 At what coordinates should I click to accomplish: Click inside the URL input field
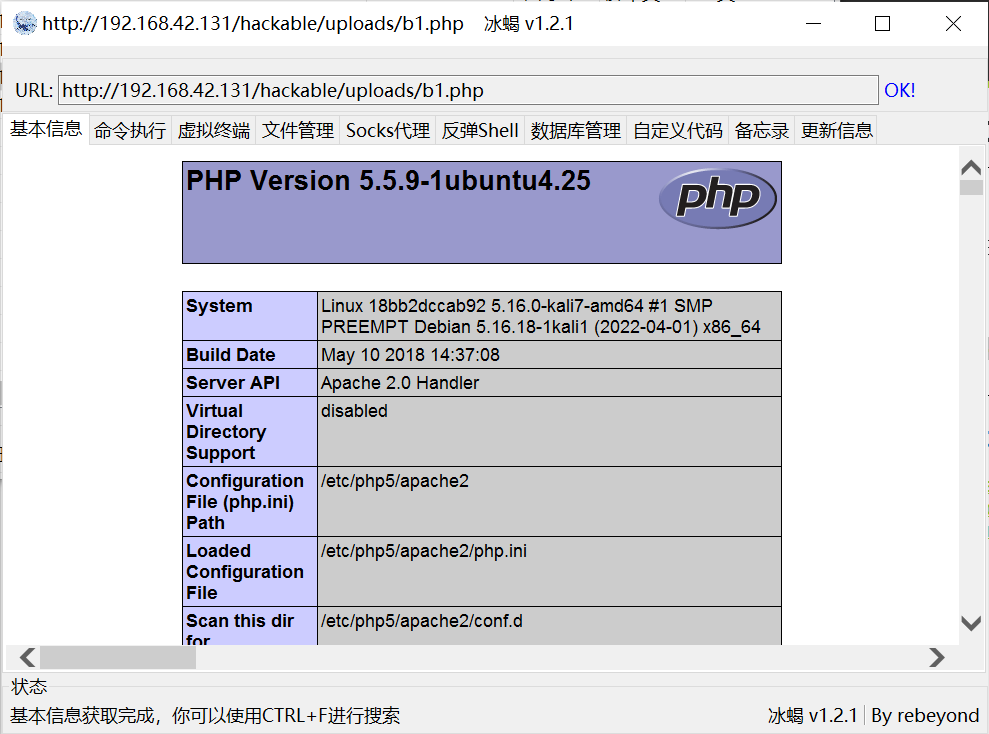pos(467,91)
